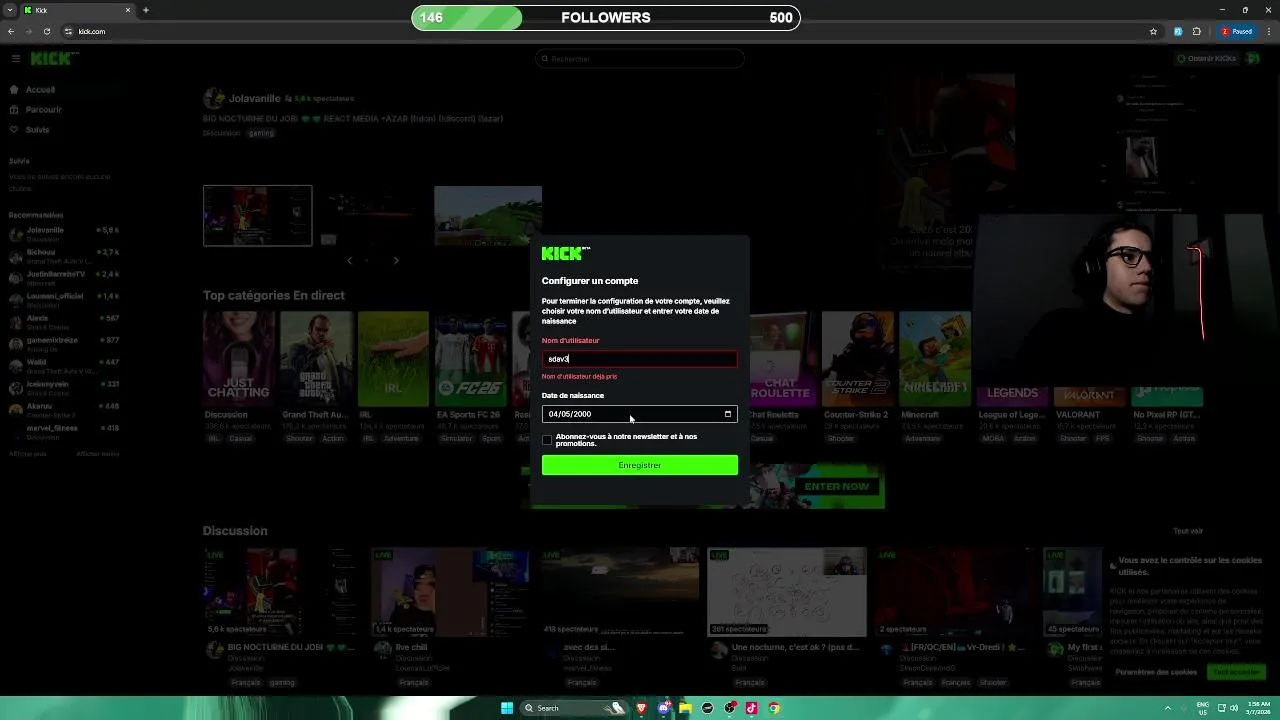1280x720 pixels.
Task: Click the green profile avatar icon
Action: tap(1253, 59)
